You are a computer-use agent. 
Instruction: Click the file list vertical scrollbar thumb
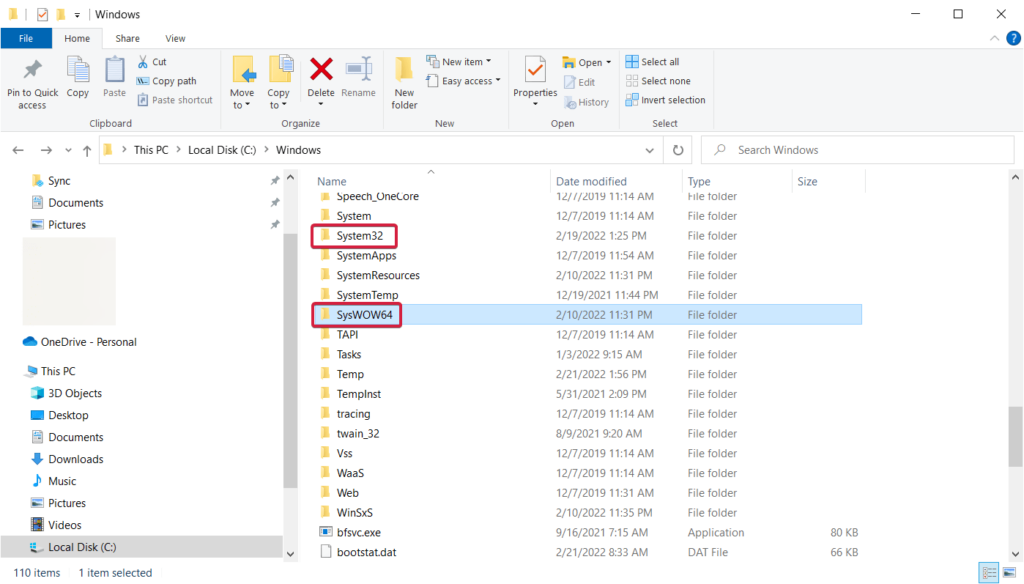pyautogui.click(x=1015, y=436)
